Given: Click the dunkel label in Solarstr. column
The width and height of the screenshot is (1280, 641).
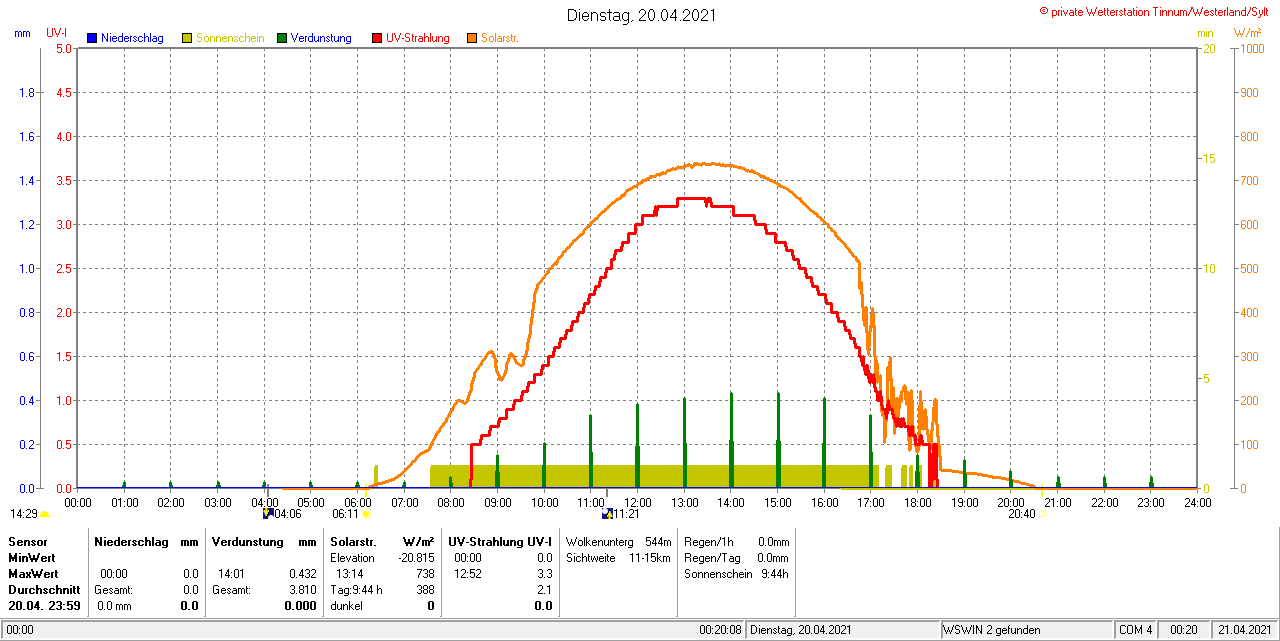Looking at the screenshot, I should pos(347,606).
